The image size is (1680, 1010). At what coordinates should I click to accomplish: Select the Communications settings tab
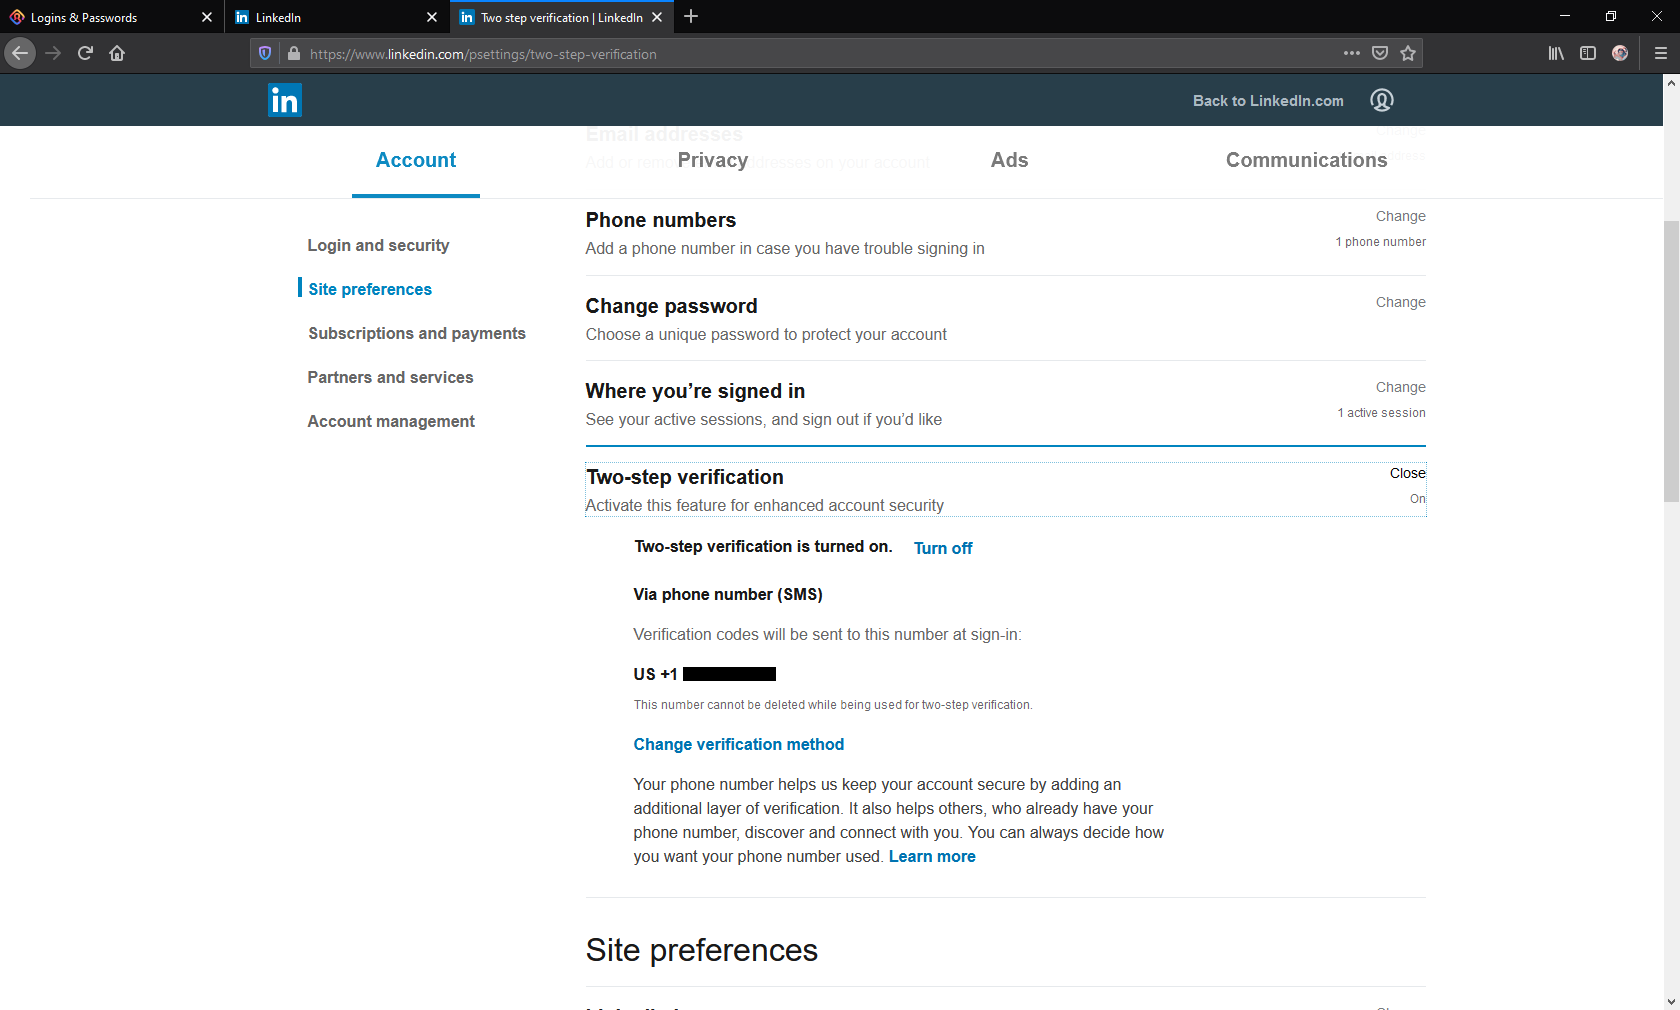(x=1307, y=160)
